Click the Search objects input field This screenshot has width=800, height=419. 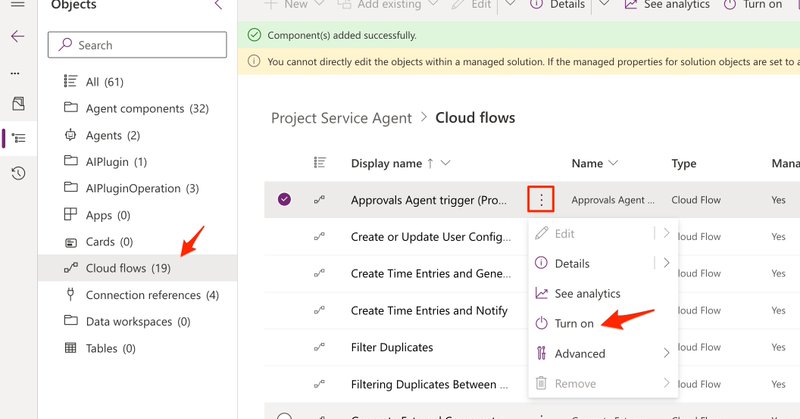pyautogui.click(x=137, y=45)
